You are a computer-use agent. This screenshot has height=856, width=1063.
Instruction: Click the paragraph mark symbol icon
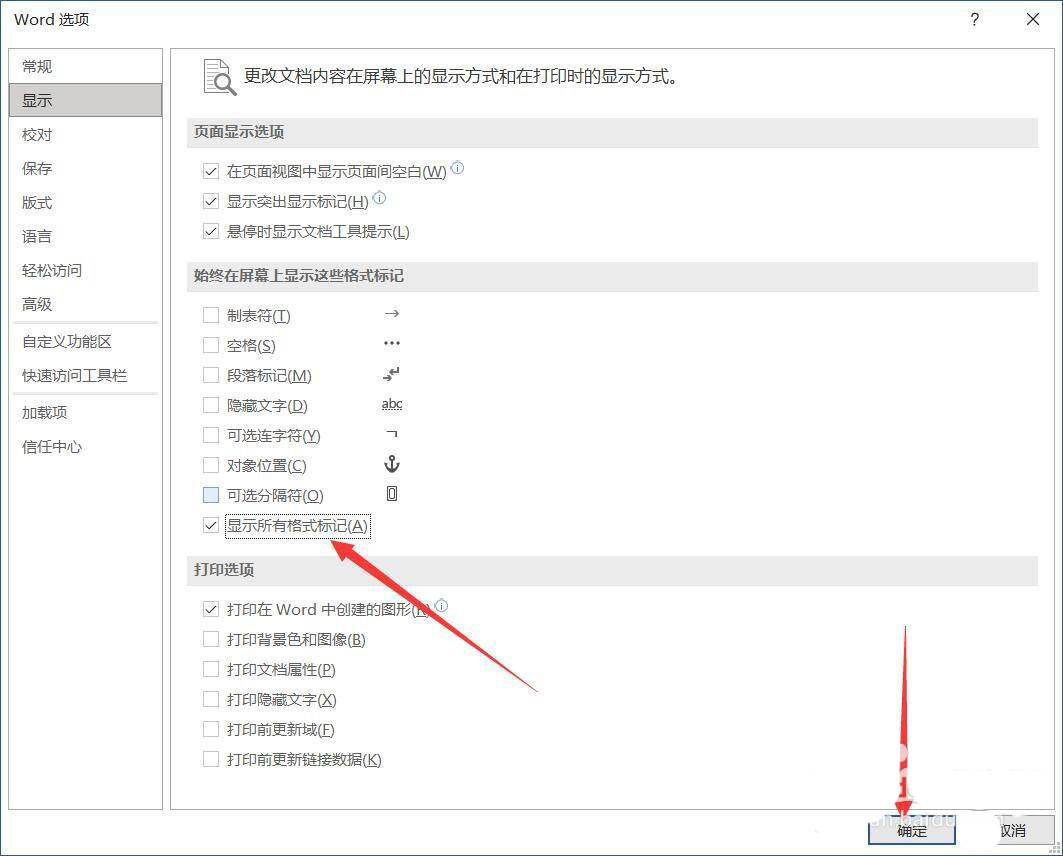(391, 374)
